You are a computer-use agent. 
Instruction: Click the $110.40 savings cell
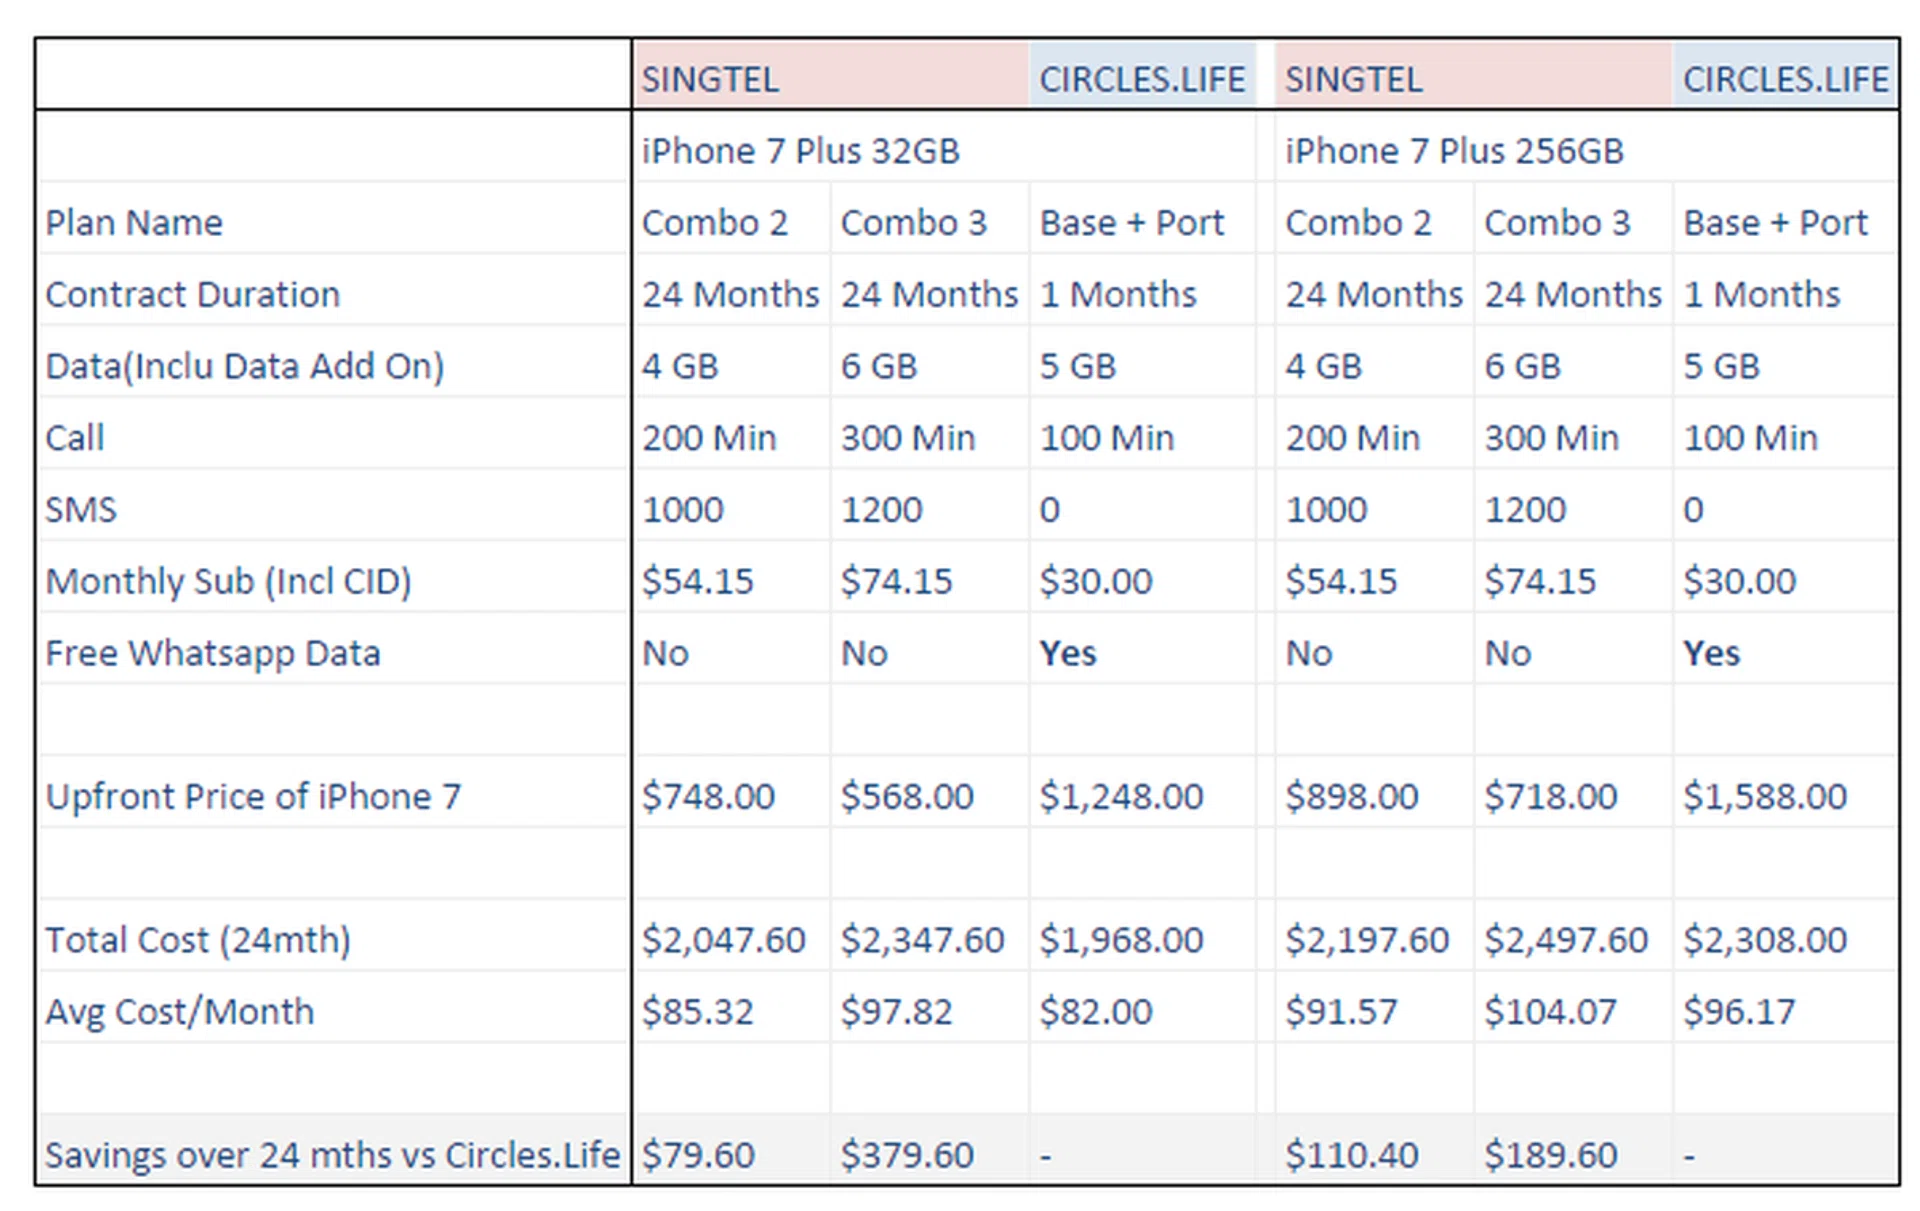[1352, 1155]
